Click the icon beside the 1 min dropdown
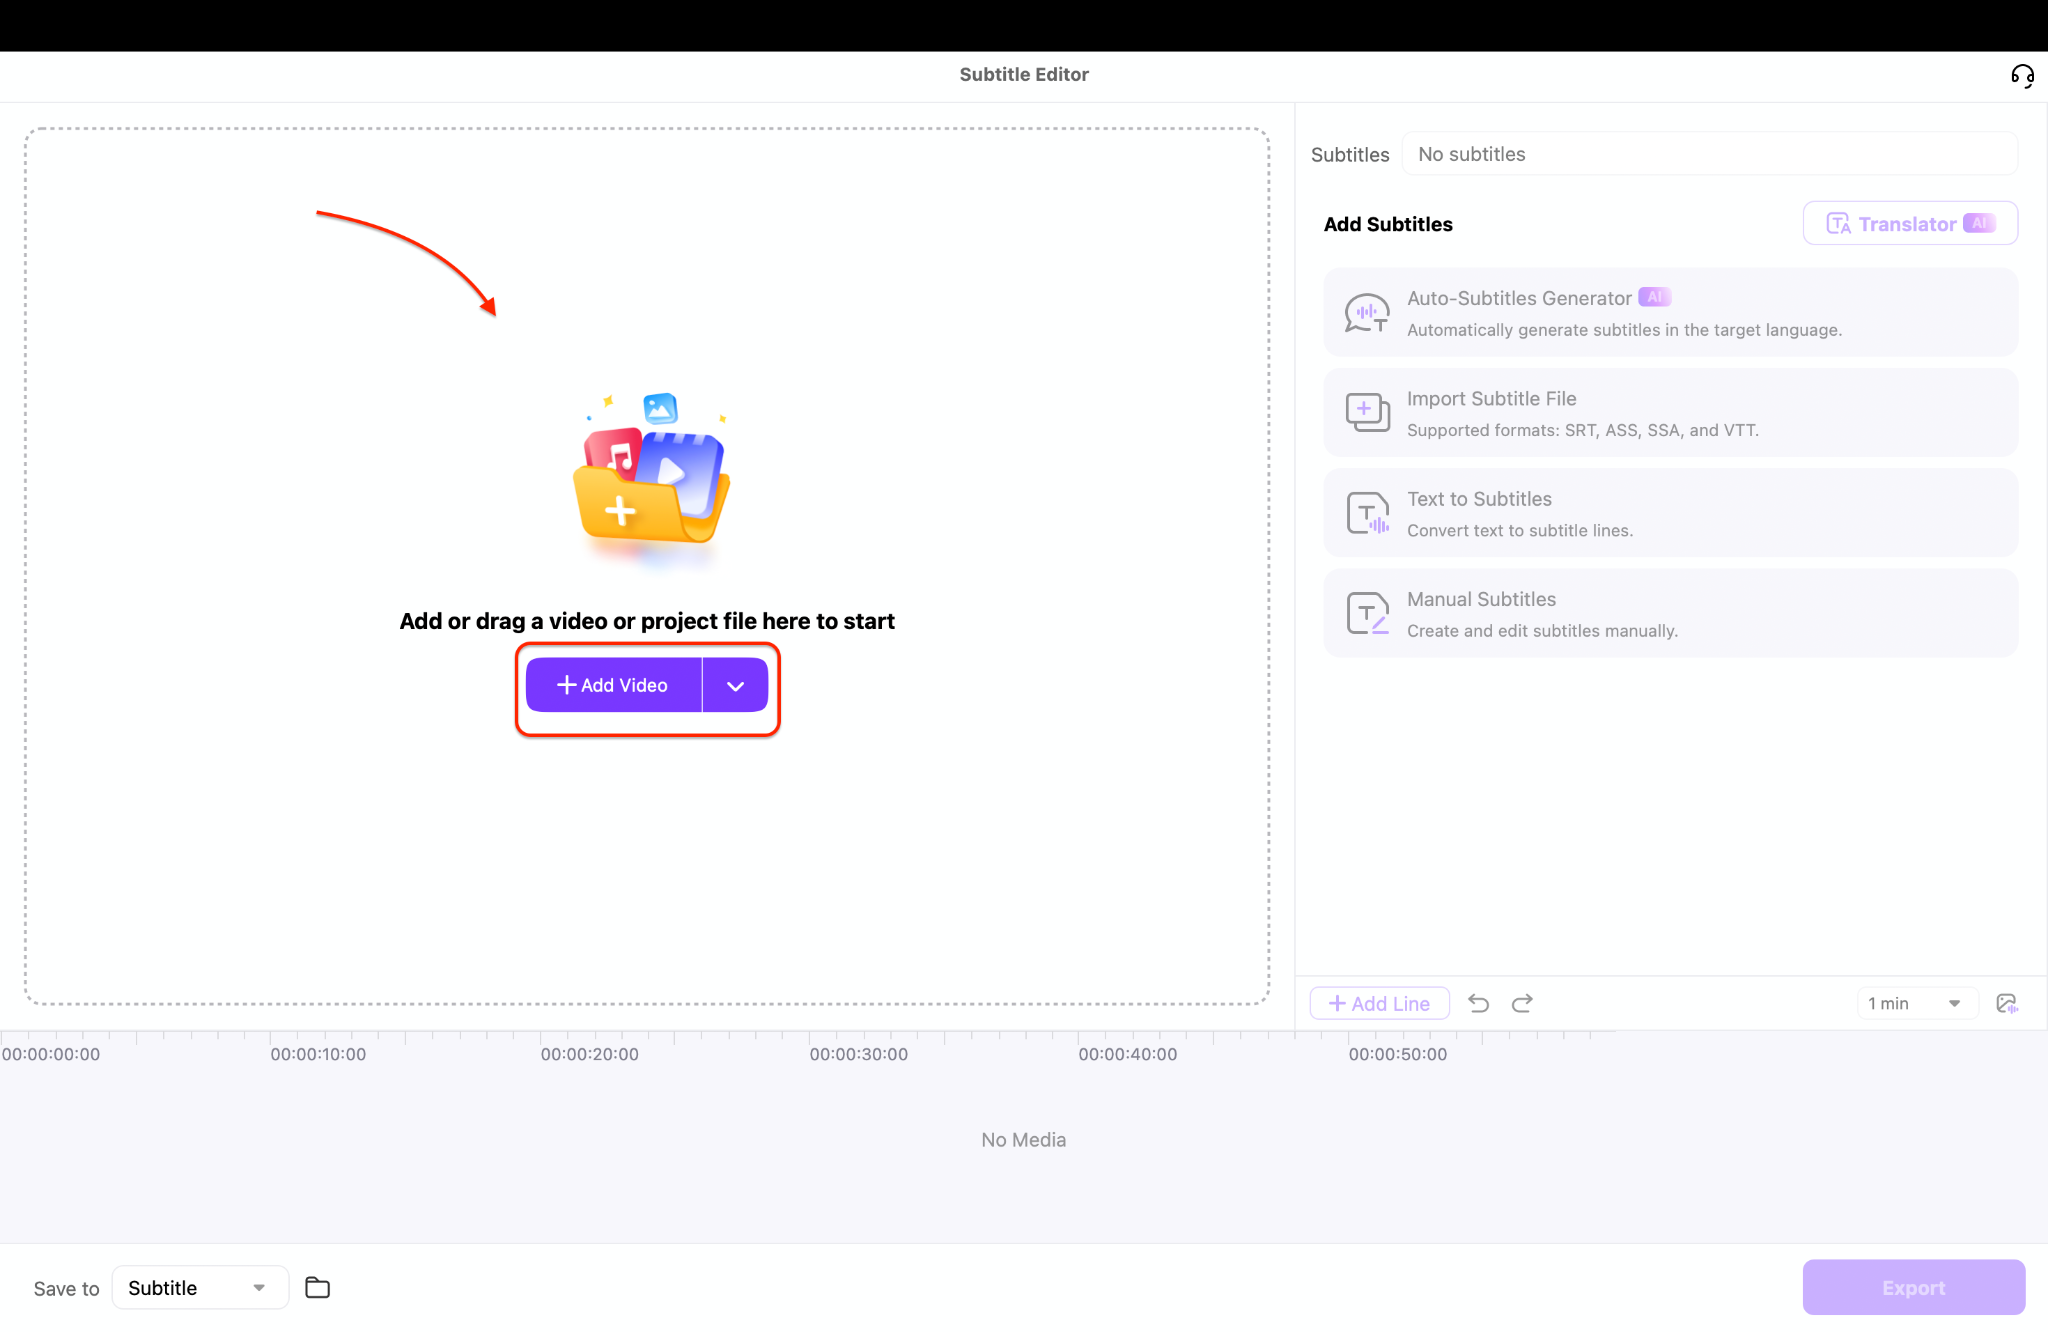Screen dimensions: 2048x1332 click(x=2006, y=1003)
